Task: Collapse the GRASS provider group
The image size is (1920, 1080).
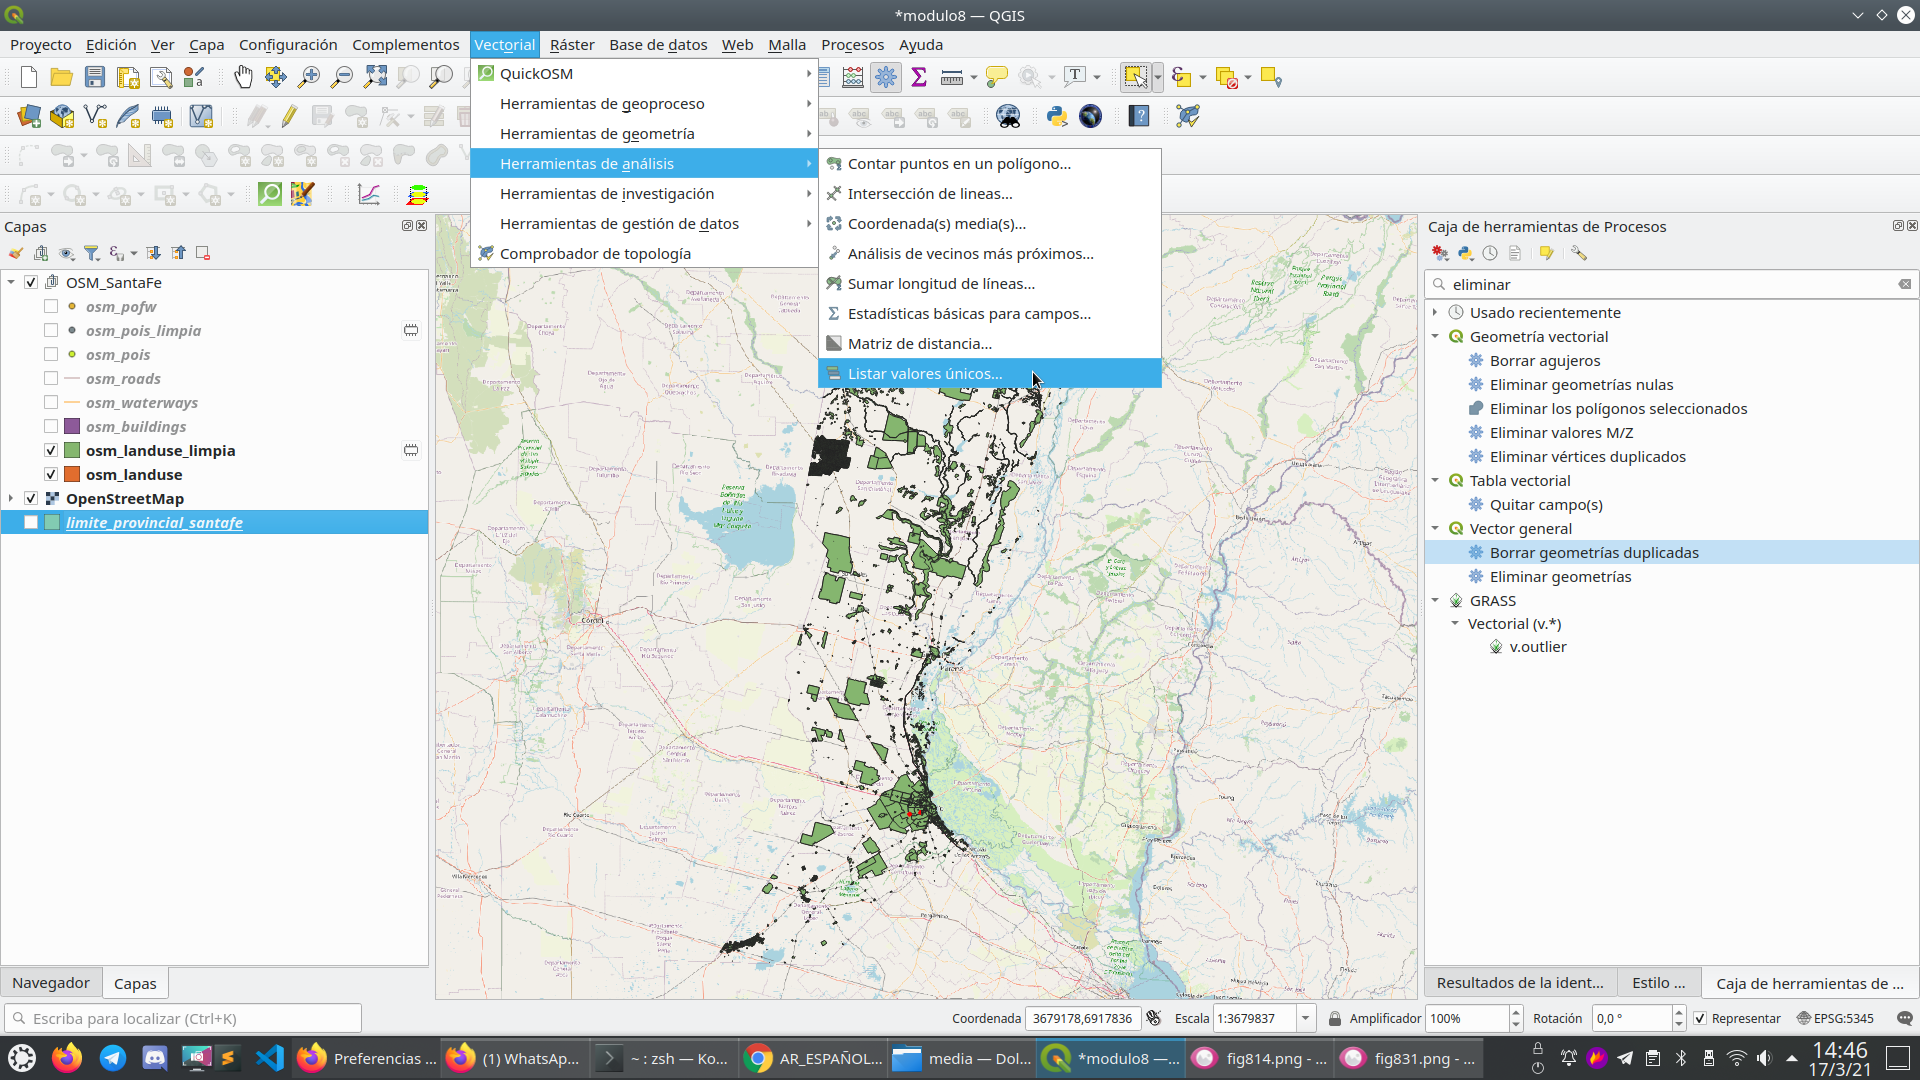Action: pos(1435,600)
